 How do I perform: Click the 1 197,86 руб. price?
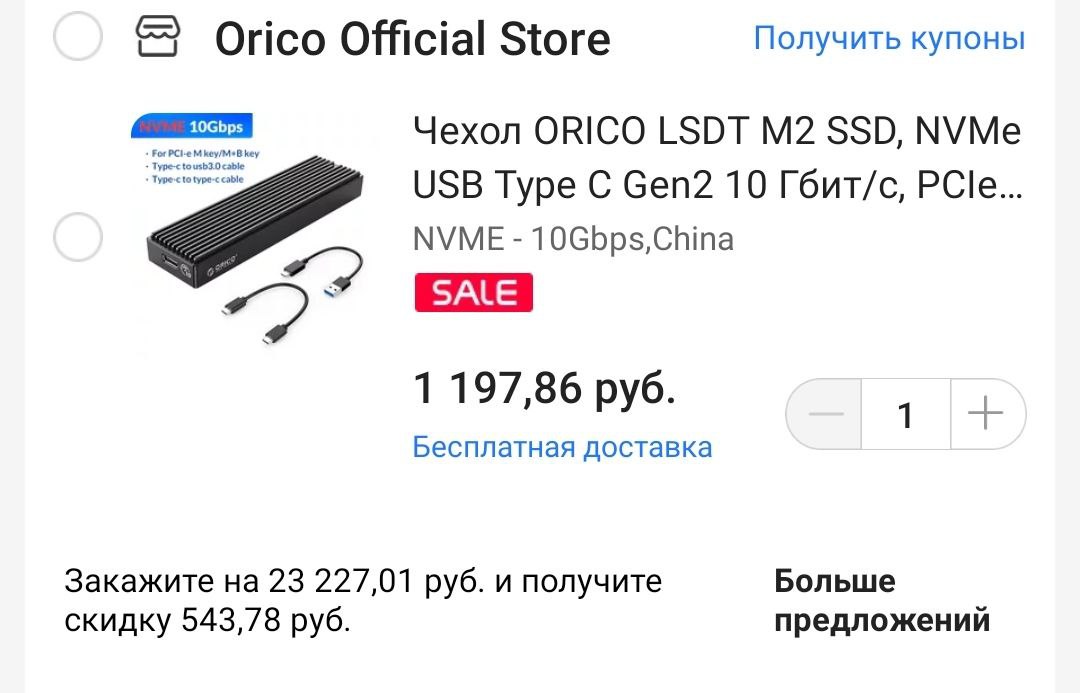pos(544,388)
